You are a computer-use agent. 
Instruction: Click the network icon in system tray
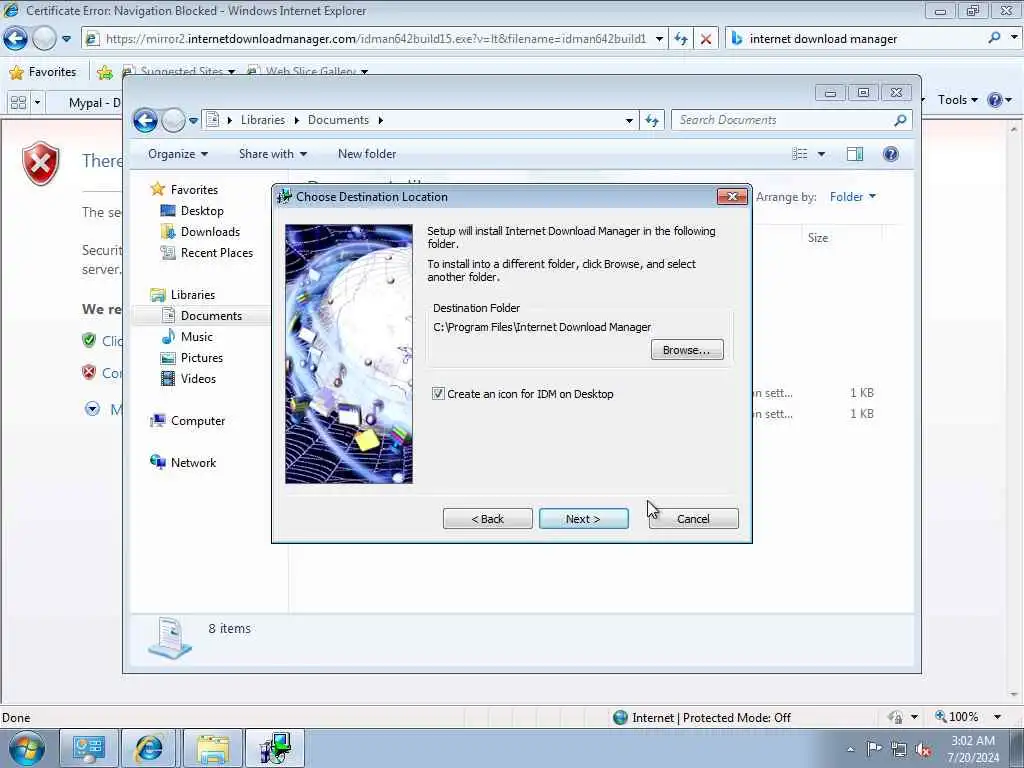[x=899, y=749]
